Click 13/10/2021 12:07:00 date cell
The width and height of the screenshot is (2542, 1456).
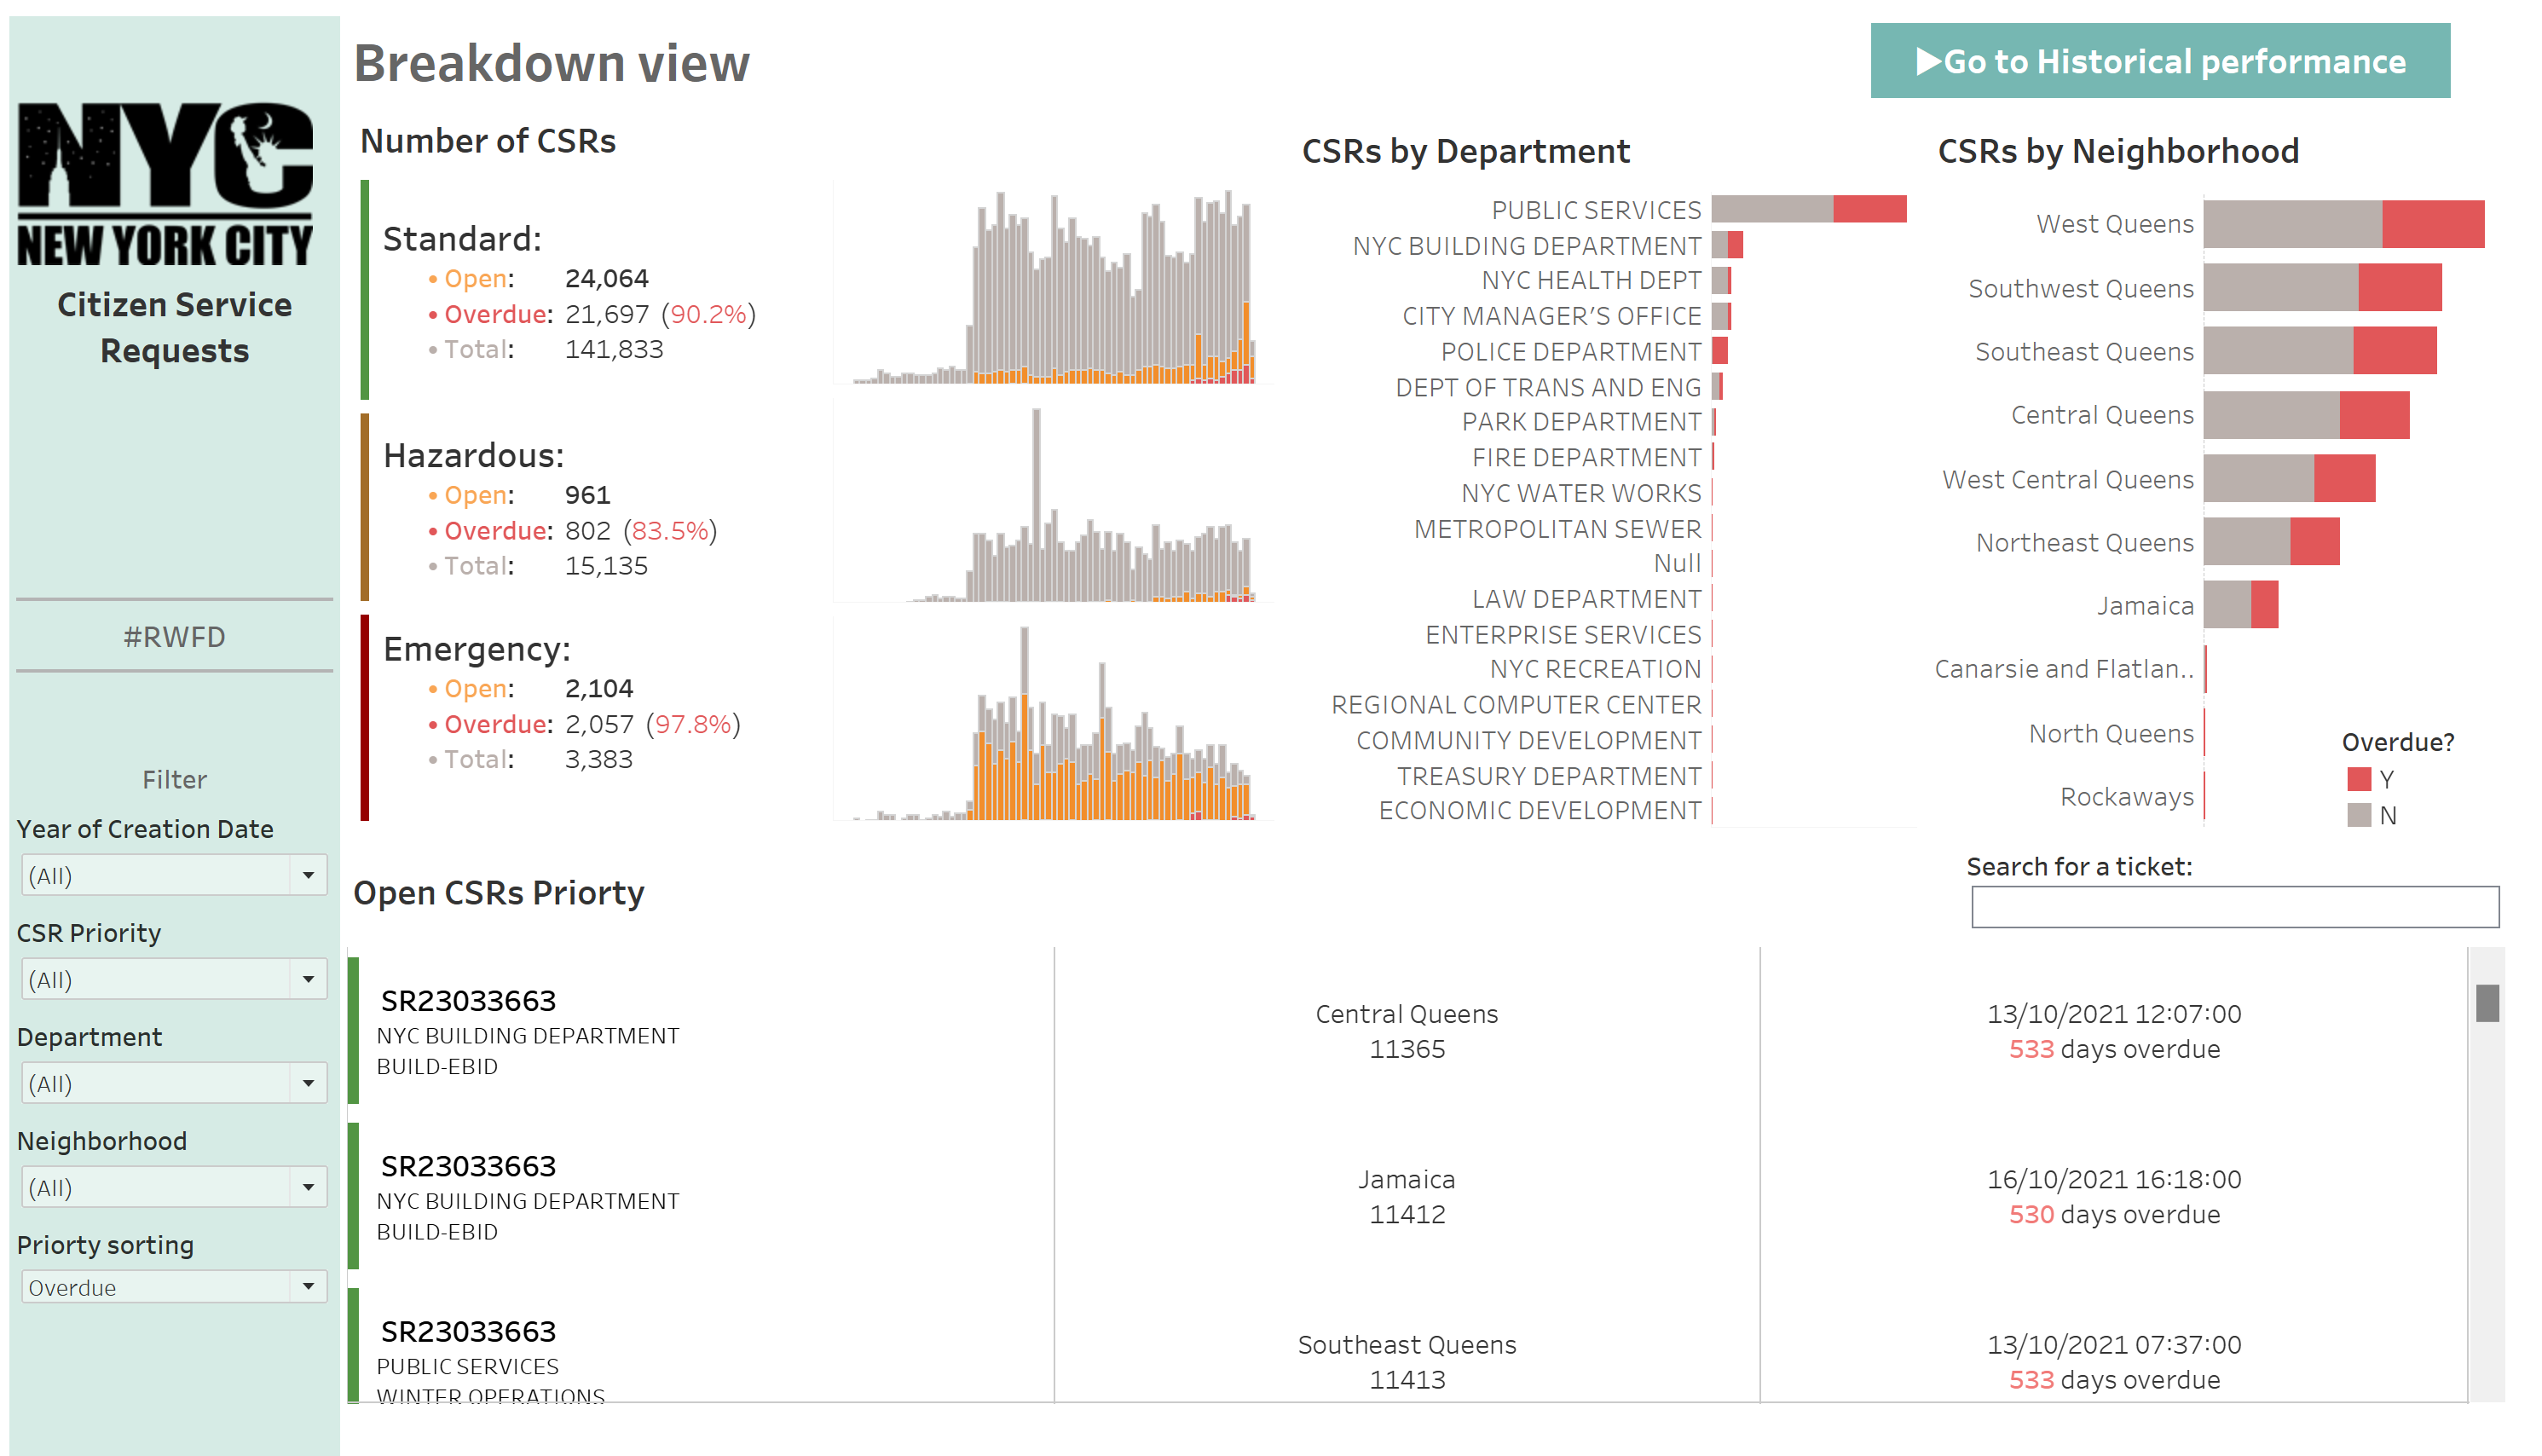(x=2114, y=1014)
